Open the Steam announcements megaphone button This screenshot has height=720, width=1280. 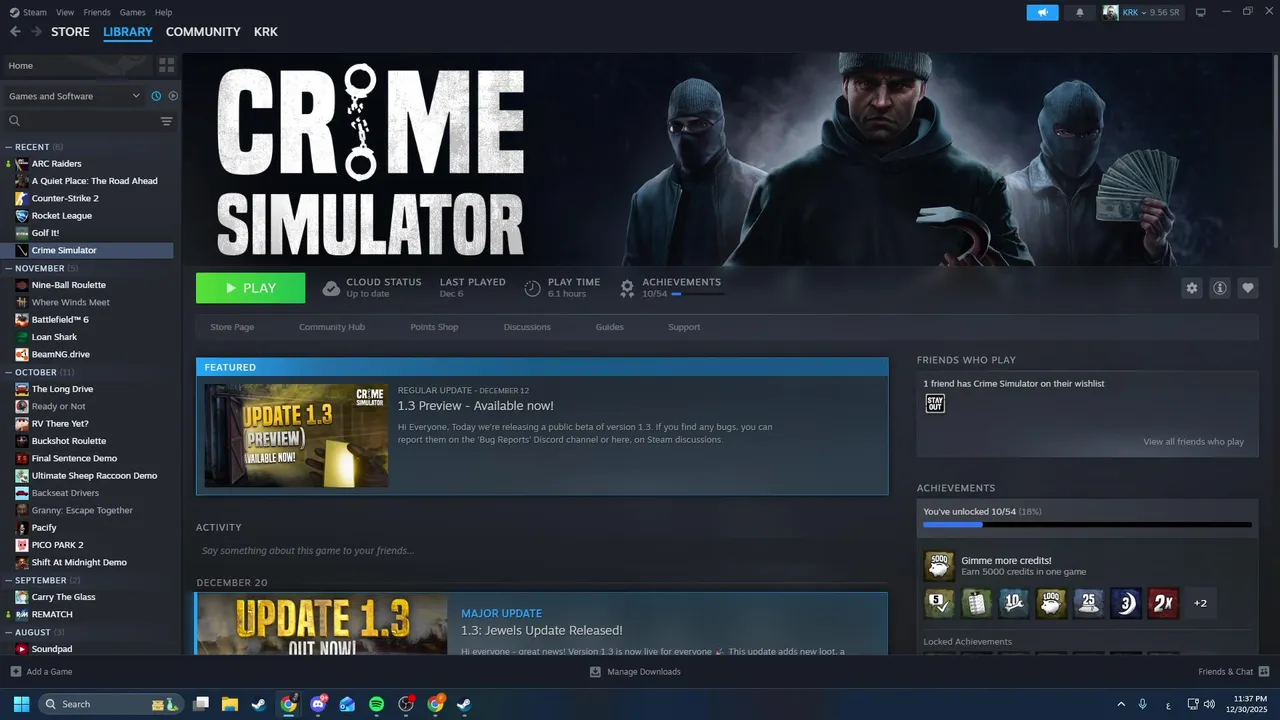(x=1042, y=12)
